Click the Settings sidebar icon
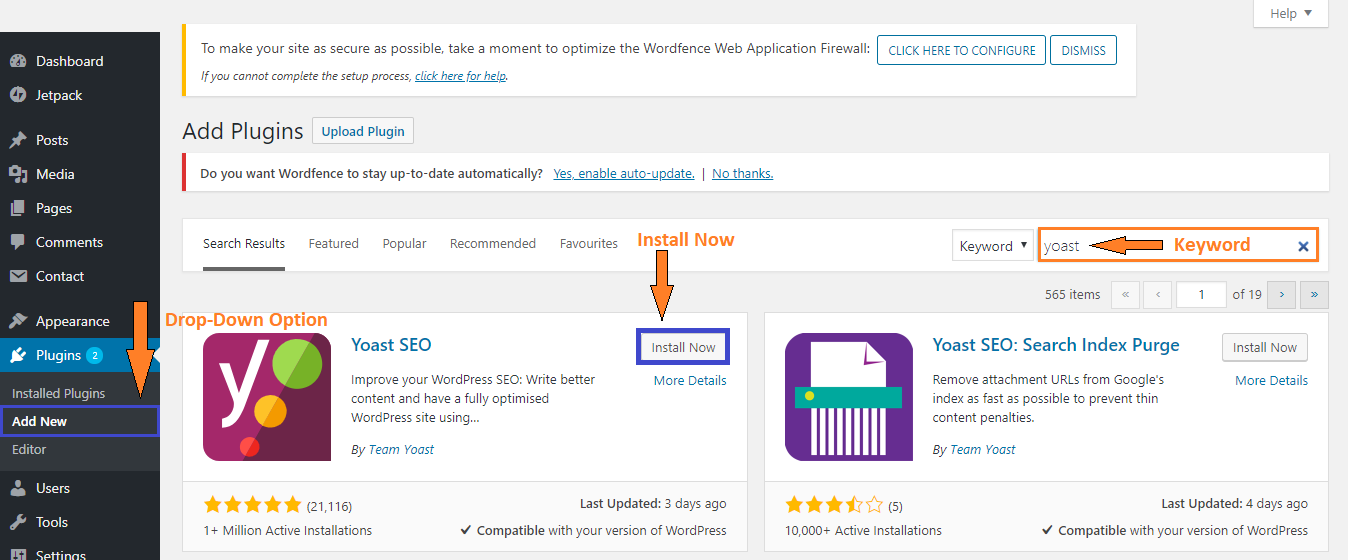Screen dimensions: 1348x560 (17, 555)
